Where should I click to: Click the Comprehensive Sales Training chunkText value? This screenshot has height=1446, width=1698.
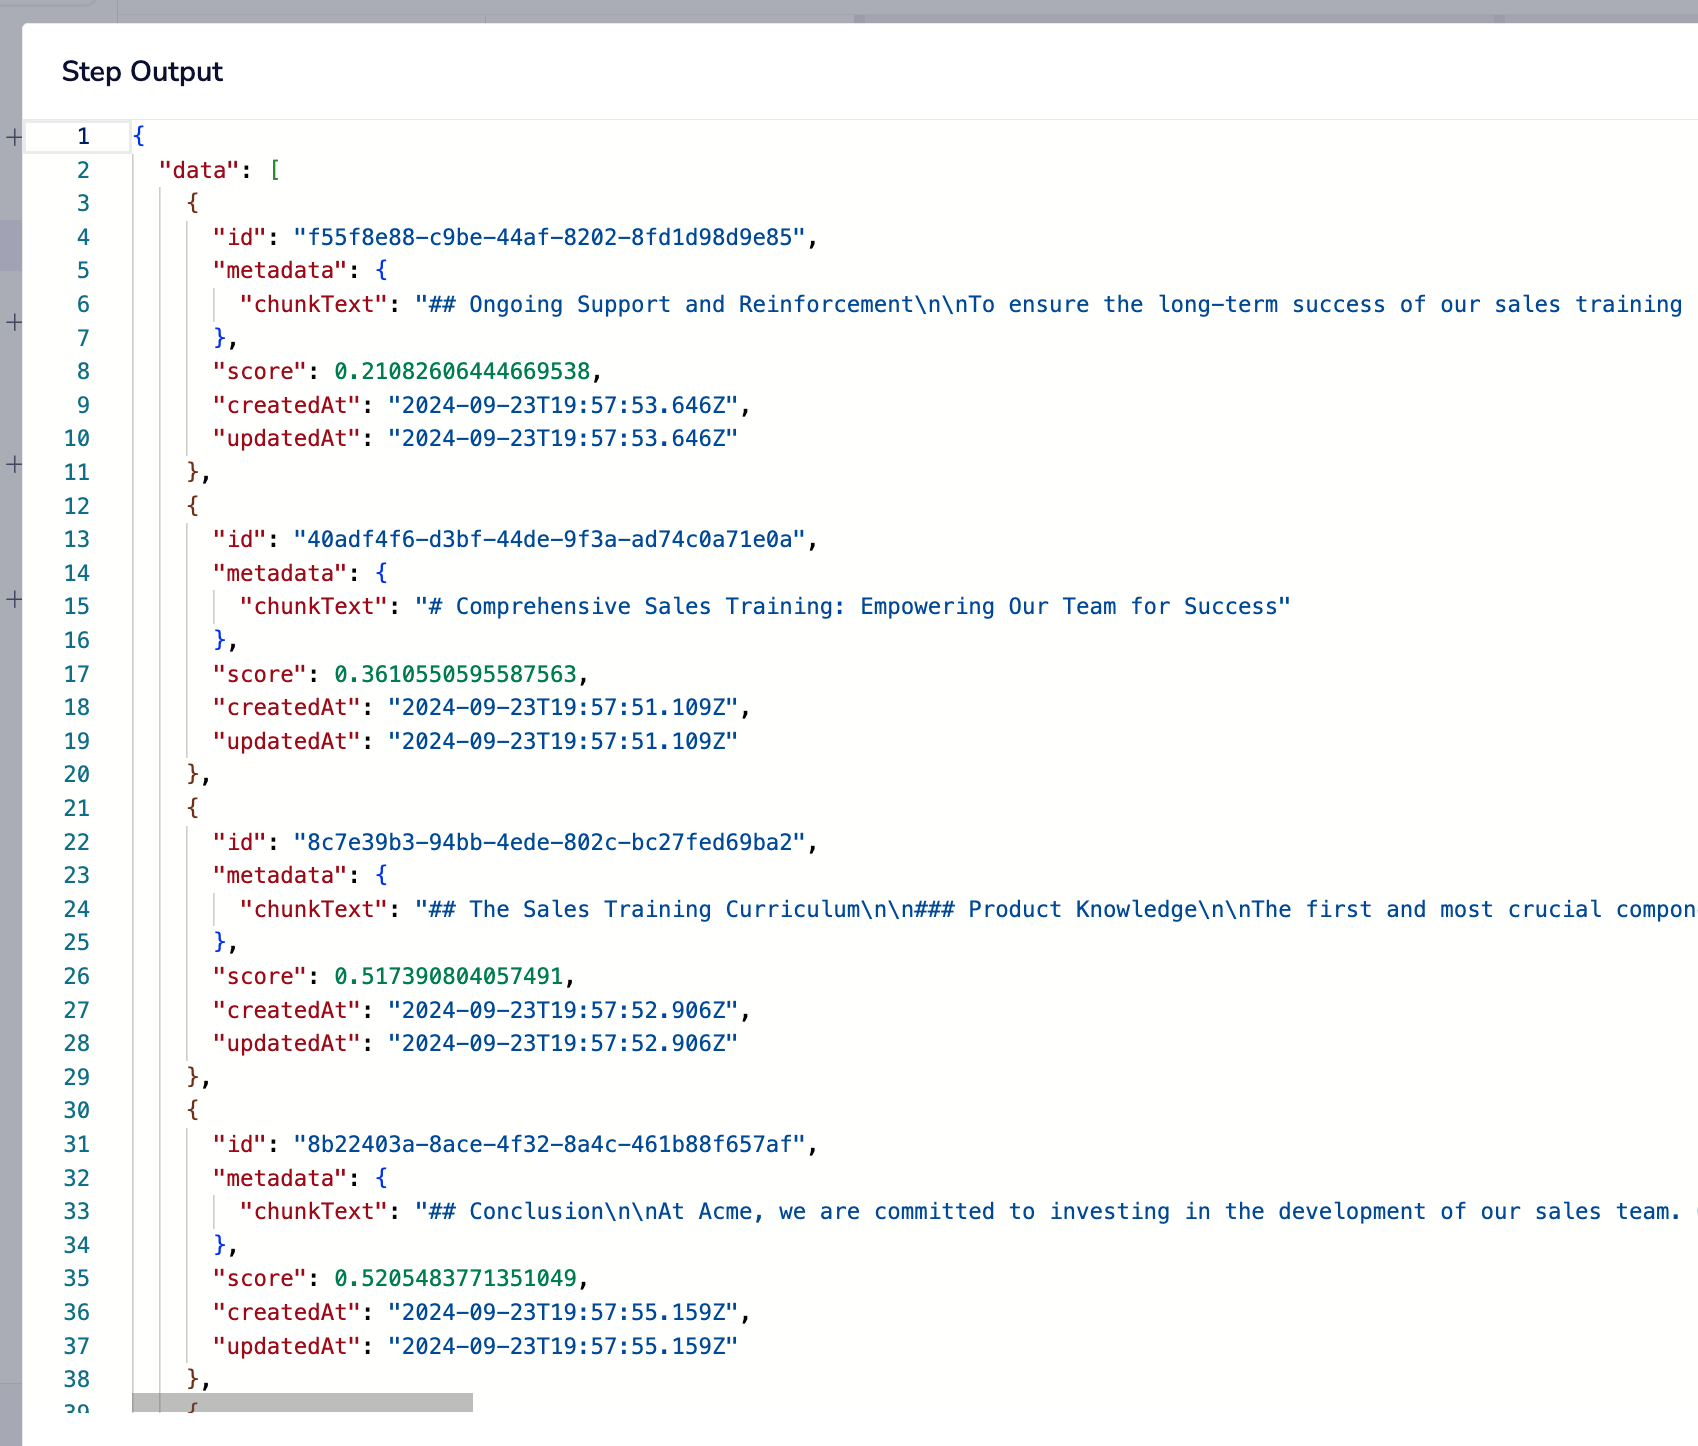pos(852,607)
